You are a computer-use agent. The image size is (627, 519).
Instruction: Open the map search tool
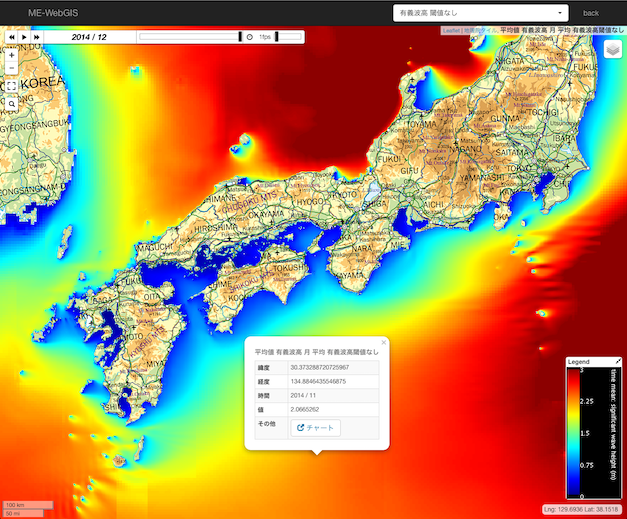[x=12, y=104]
